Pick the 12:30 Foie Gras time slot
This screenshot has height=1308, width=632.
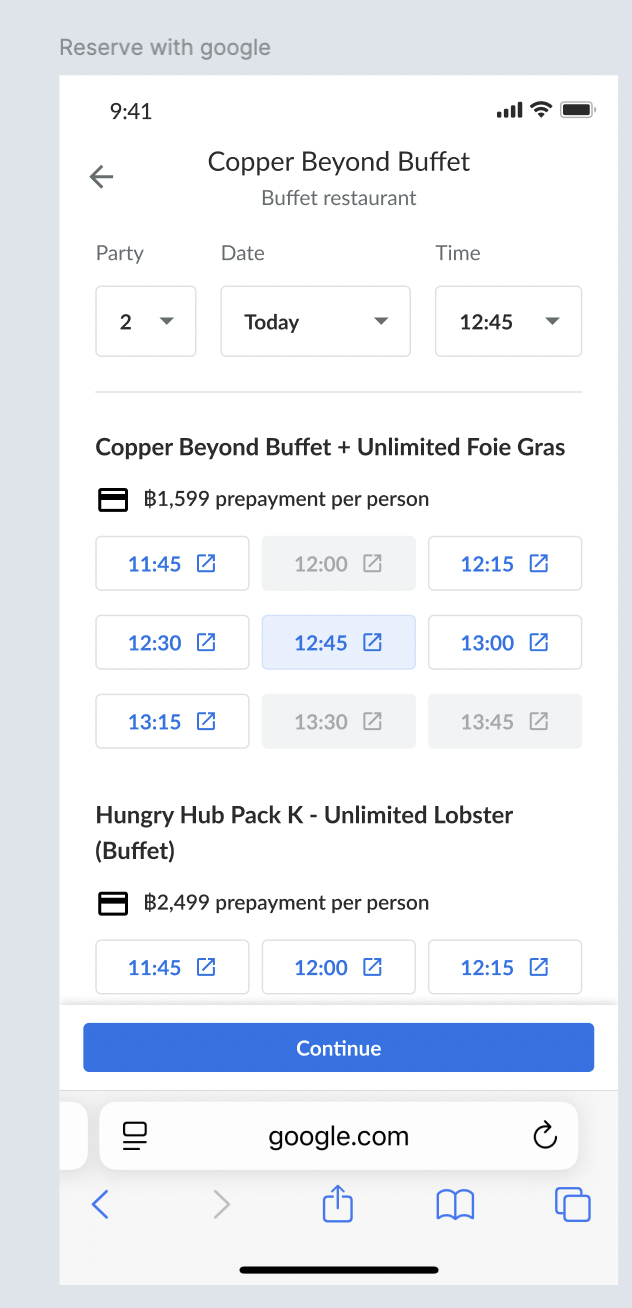172,643
